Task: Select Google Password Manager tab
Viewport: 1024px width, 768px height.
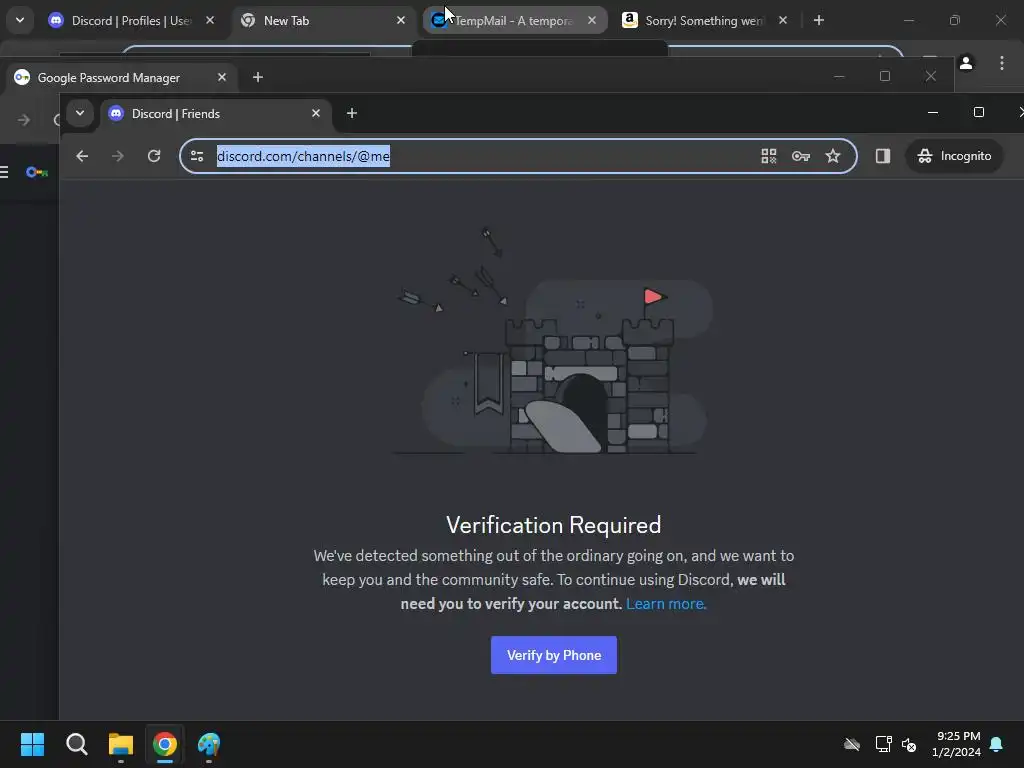Action: [121, 78]
